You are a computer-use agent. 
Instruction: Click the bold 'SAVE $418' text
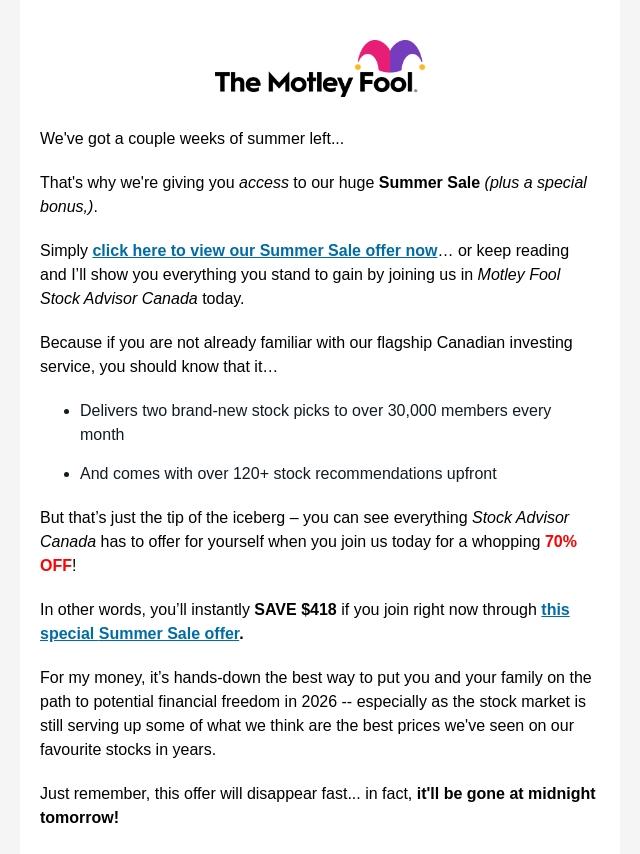click(295, 609)
